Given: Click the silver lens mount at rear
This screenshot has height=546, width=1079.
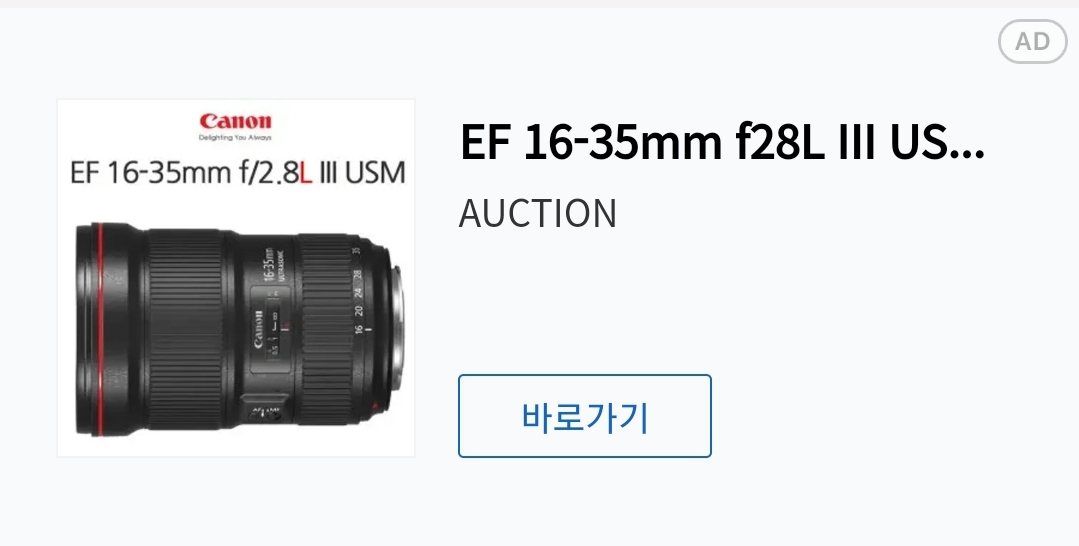Looking at the screenshot, I should [396, 329].
